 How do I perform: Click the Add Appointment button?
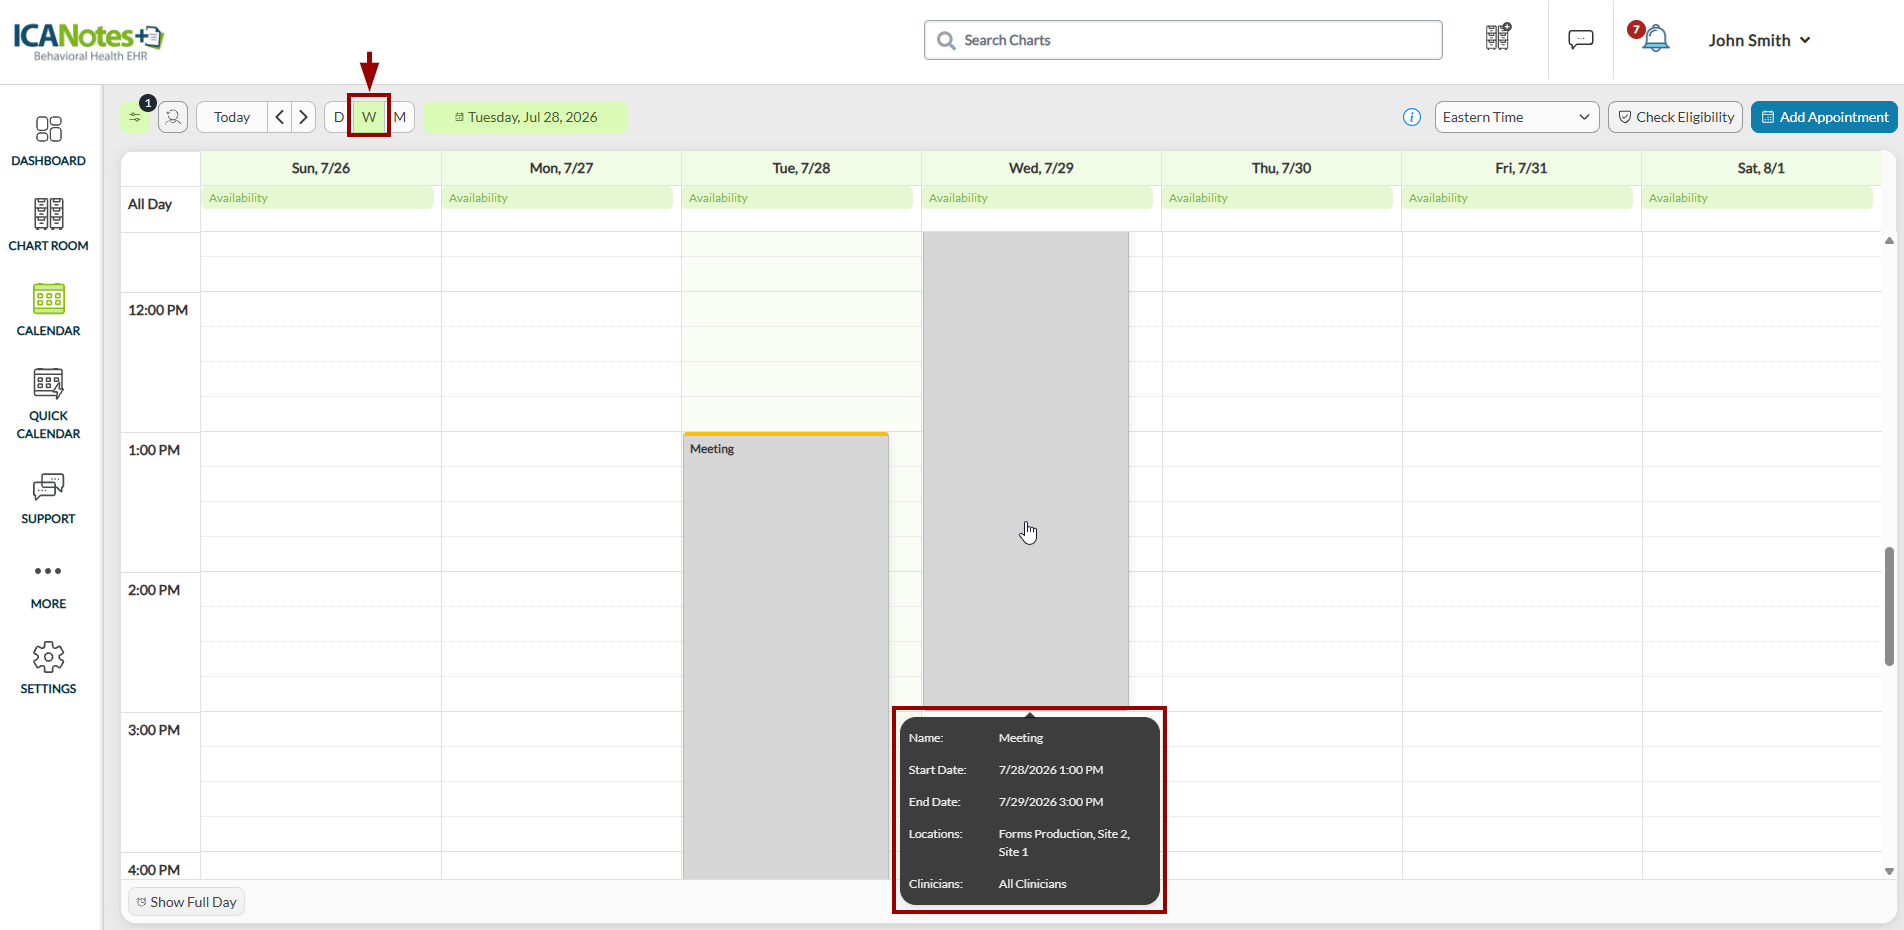[1824, 117]
